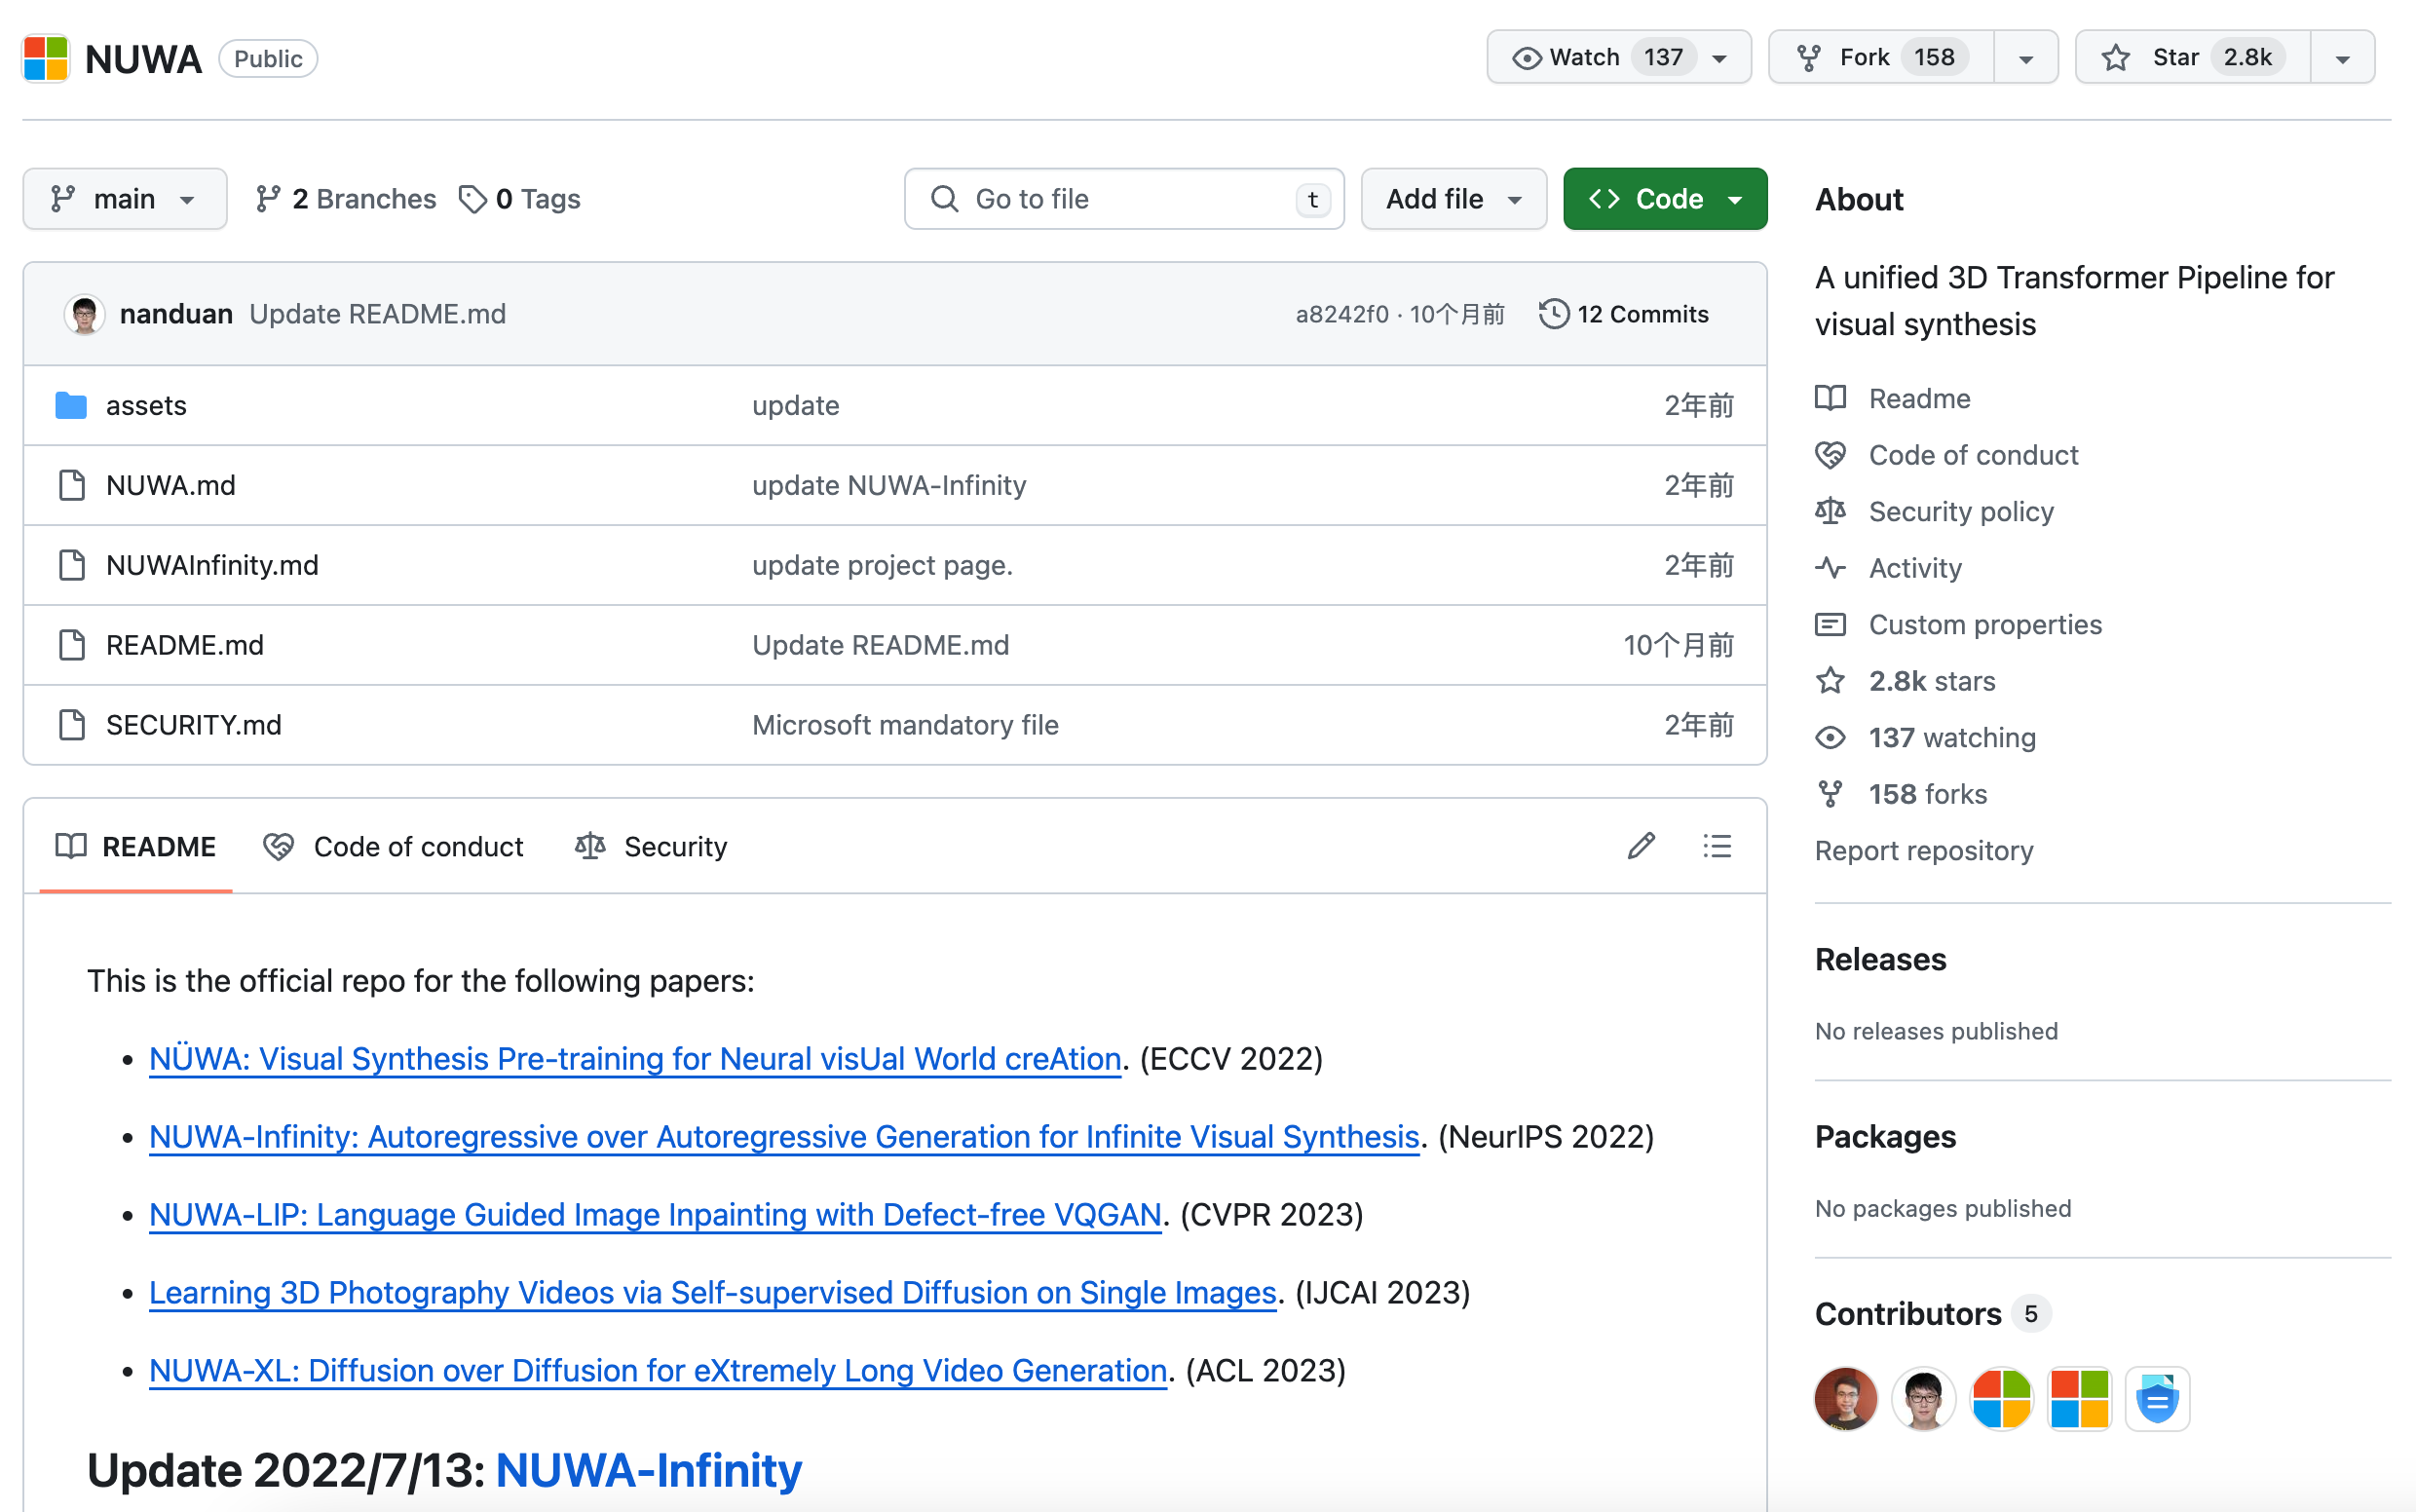The width and height of the screenshot is (2416, 1512).
Task: Click first contributor avatar thumbnail
Action: (1843, 1399)
